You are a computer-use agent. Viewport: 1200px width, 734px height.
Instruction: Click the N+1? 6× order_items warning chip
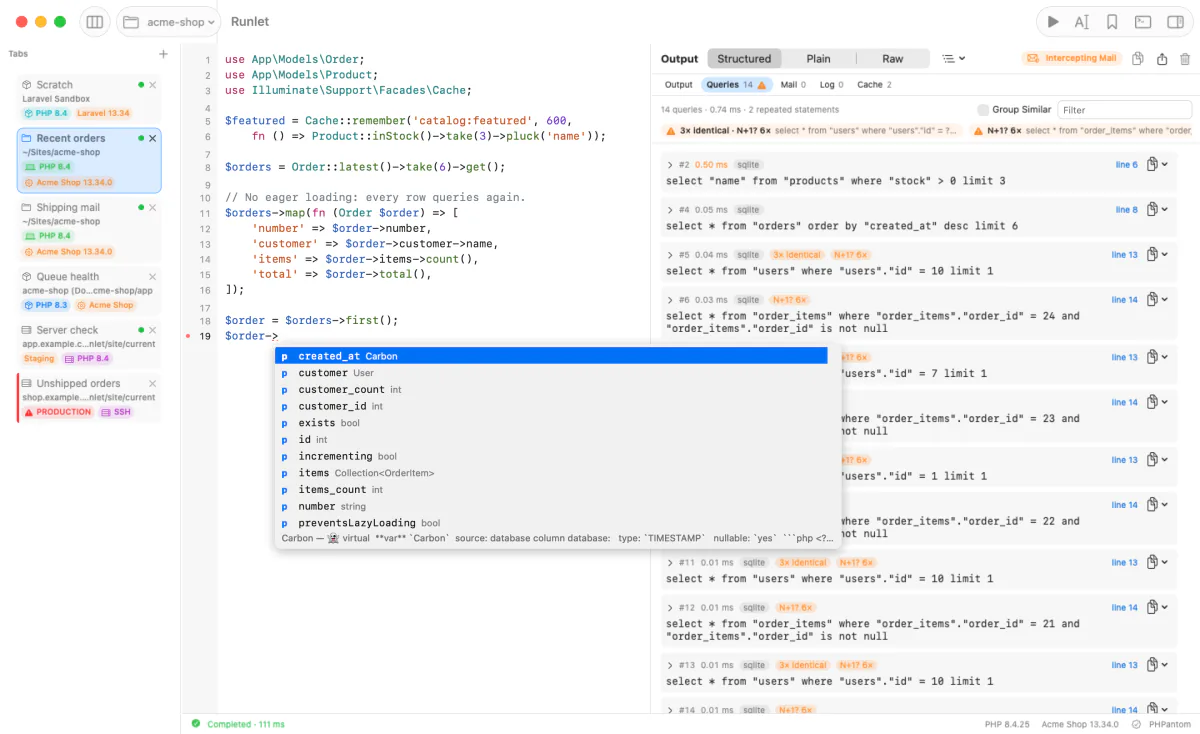(x=1081, y=130)
